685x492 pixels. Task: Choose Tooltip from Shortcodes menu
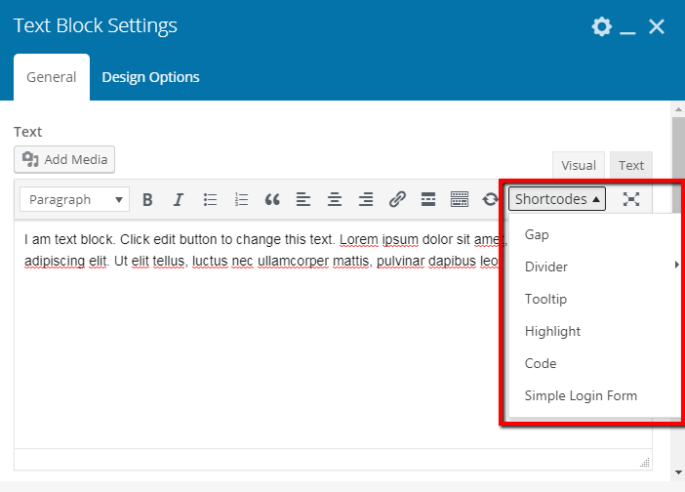coord(545,299)
